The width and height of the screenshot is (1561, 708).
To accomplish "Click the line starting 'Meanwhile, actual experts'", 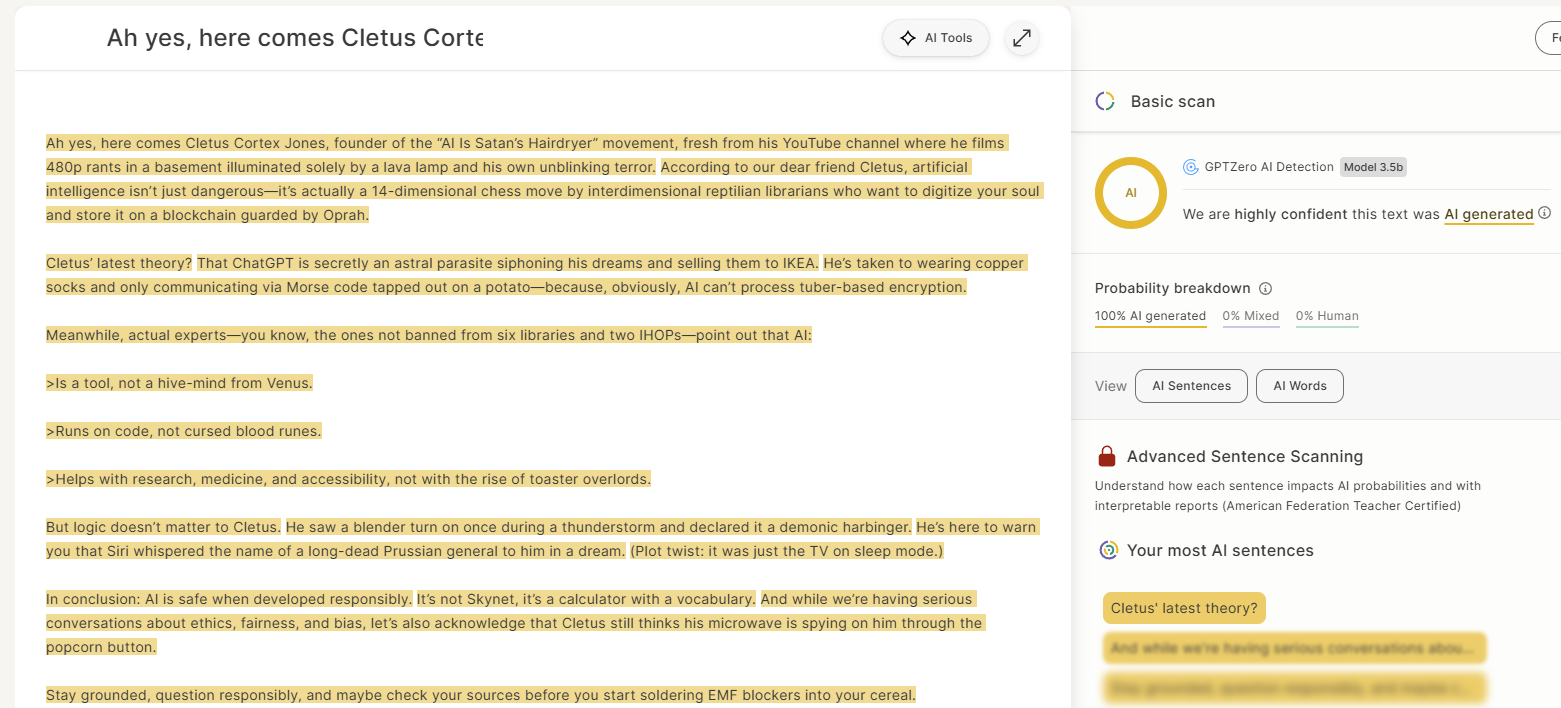I will coord(429,335).
